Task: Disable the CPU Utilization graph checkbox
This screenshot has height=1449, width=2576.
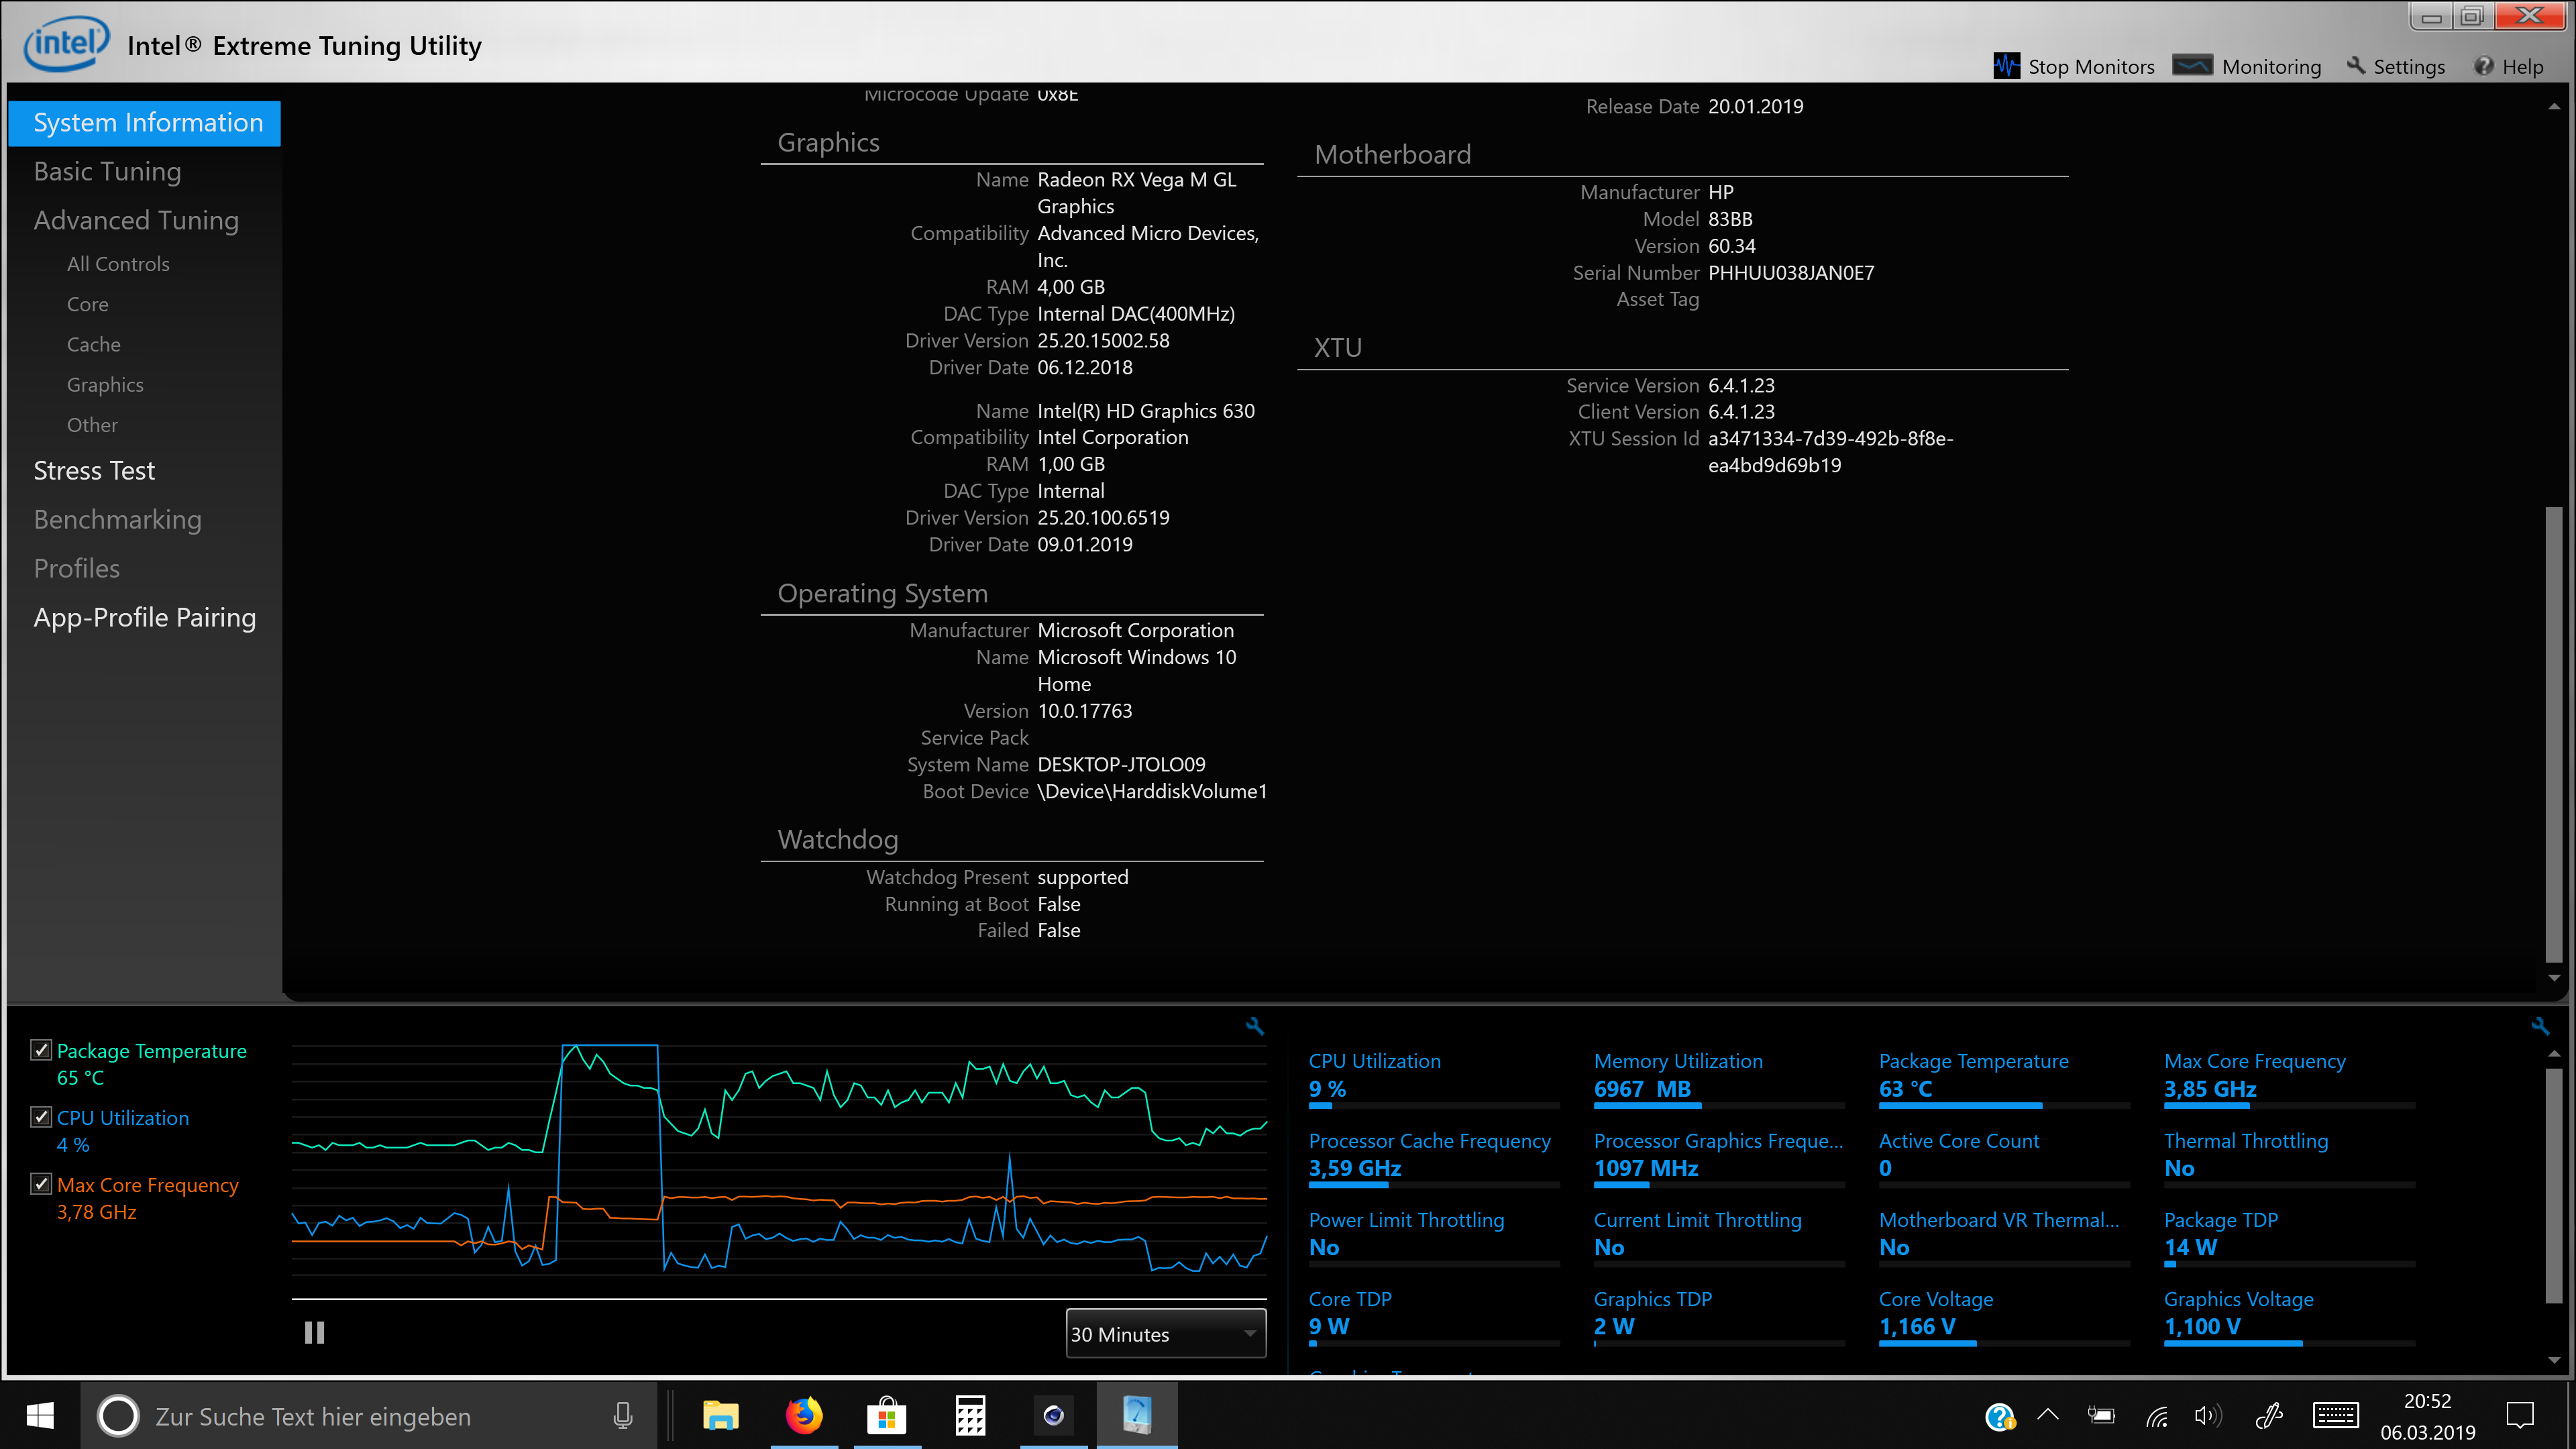Action: click(x=41, y=1116)
